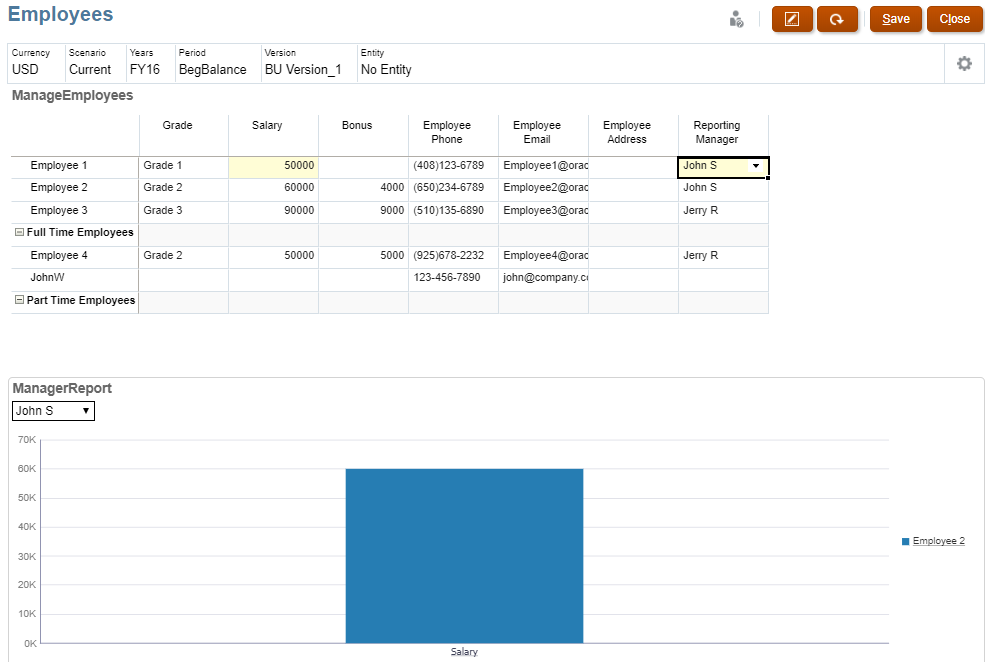
Task: Select the Current scenario in POV
Action: coord(90,69)
